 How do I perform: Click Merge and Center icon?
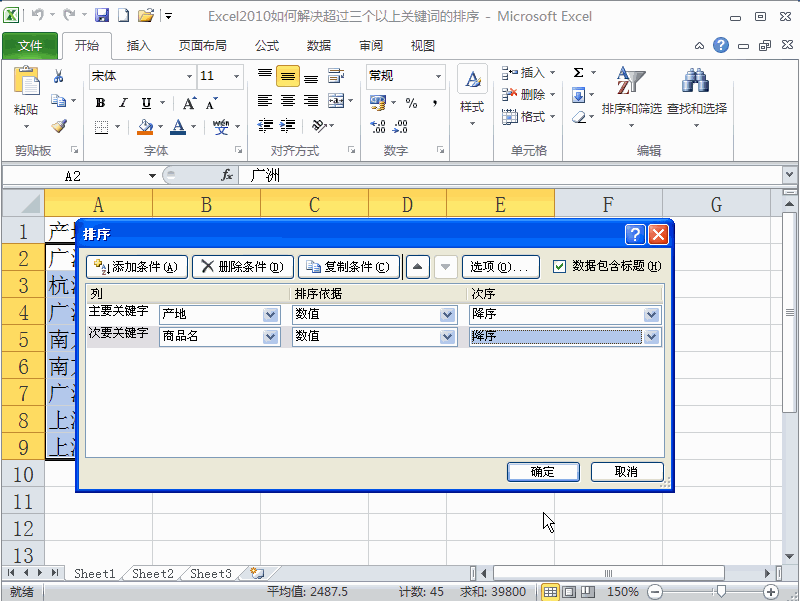[336, 101]
